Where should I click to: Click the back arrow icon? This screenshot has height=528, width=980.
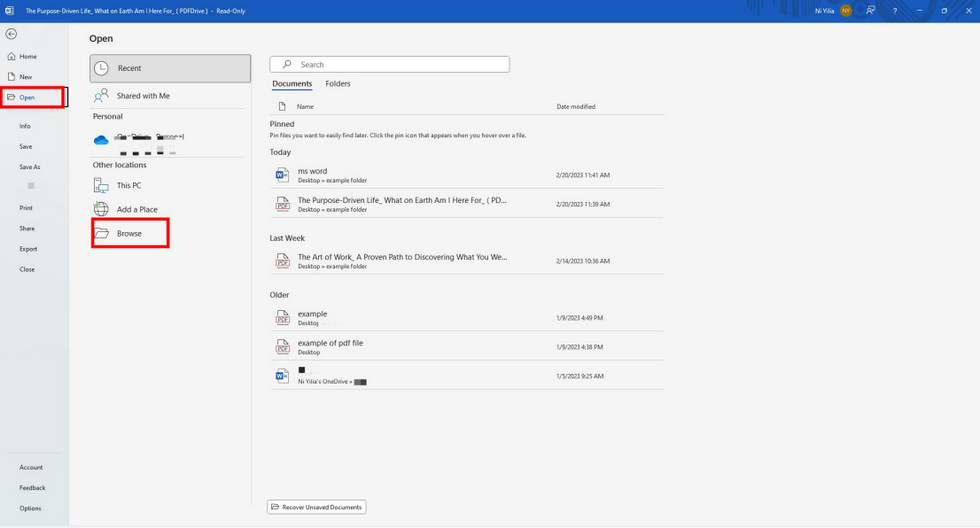click(x=11, y=34)
